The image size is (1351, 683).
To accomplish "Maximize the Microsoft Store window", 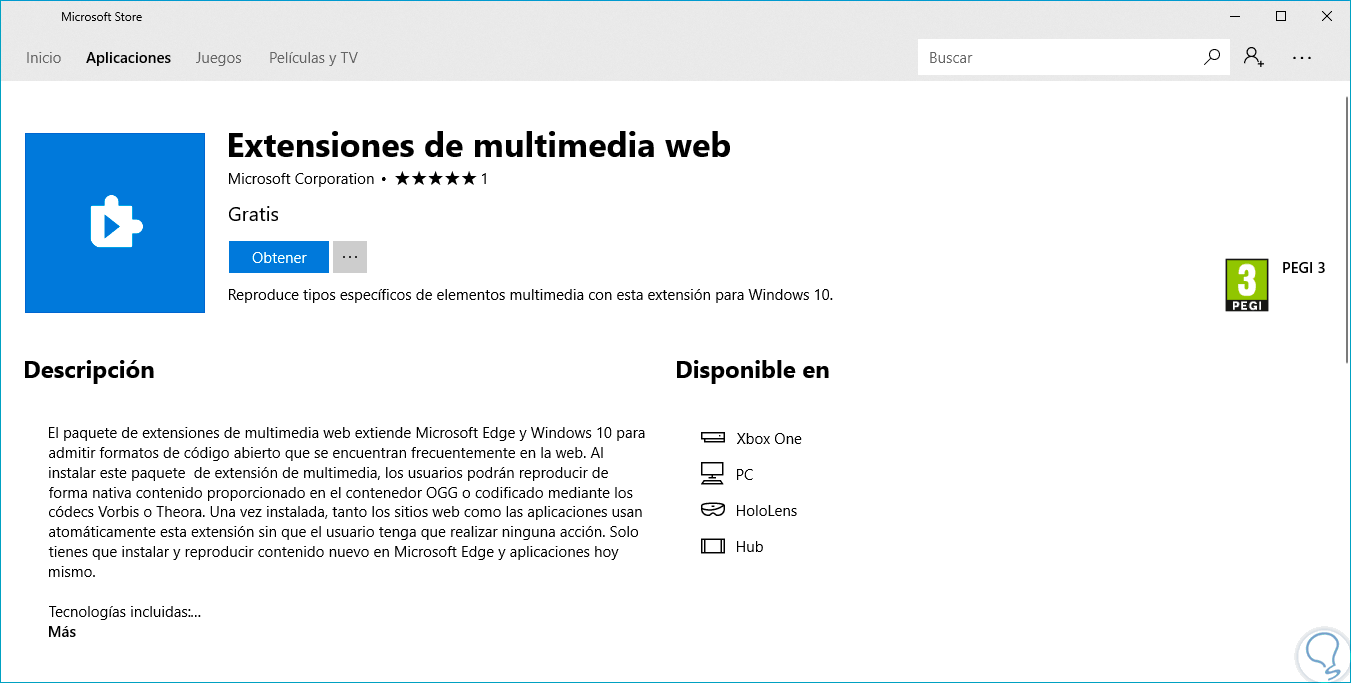I will (x=1281, y=16).
